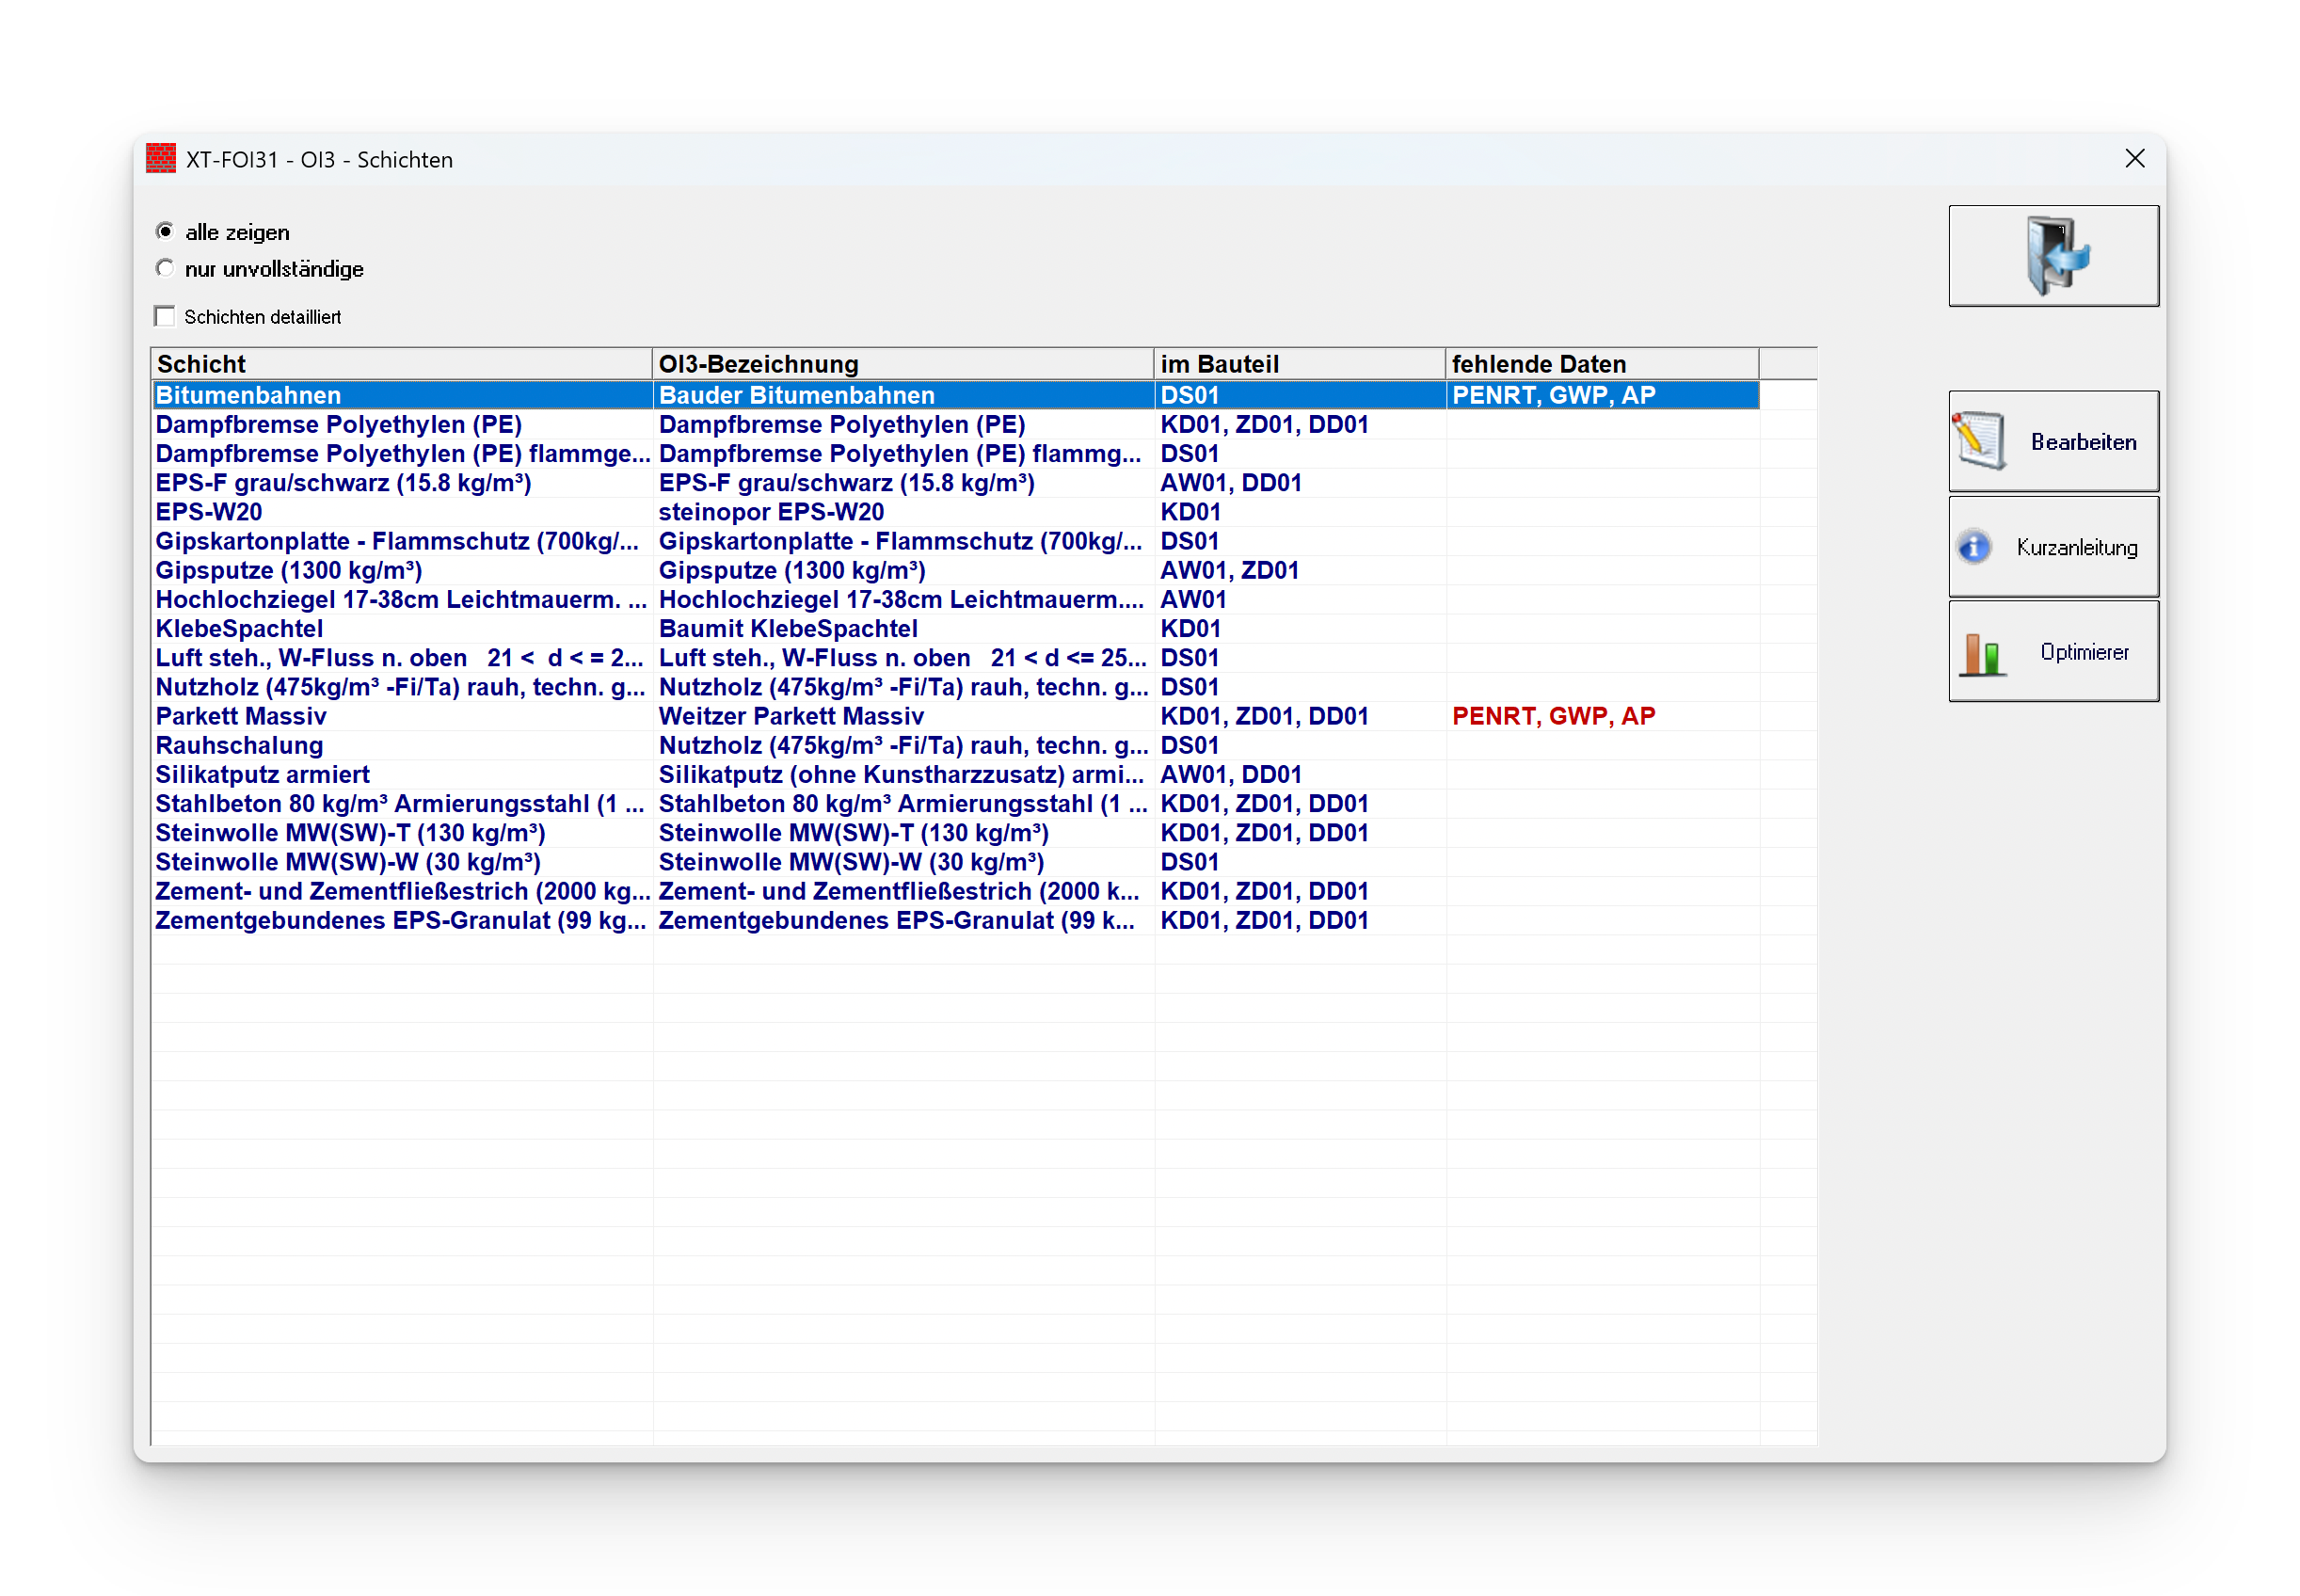Click the red PENRT, GWP, AP missing data cell
Viewport: 2300px width, 1596px height.
[1553, 716]
